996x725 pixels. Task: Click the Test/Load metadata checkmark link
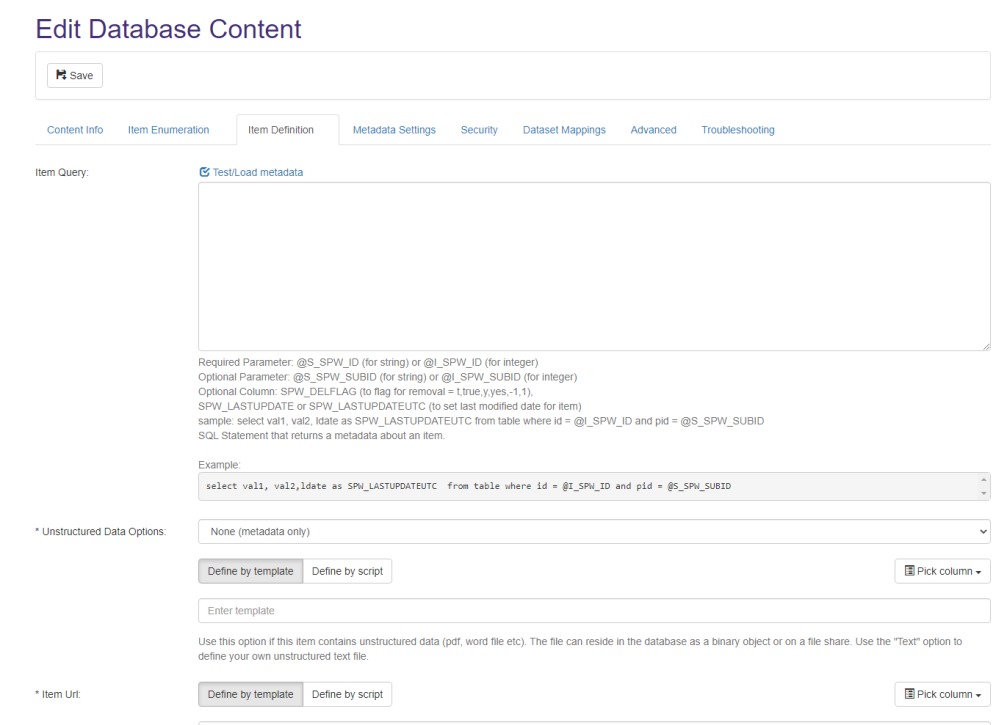point(251,172)
